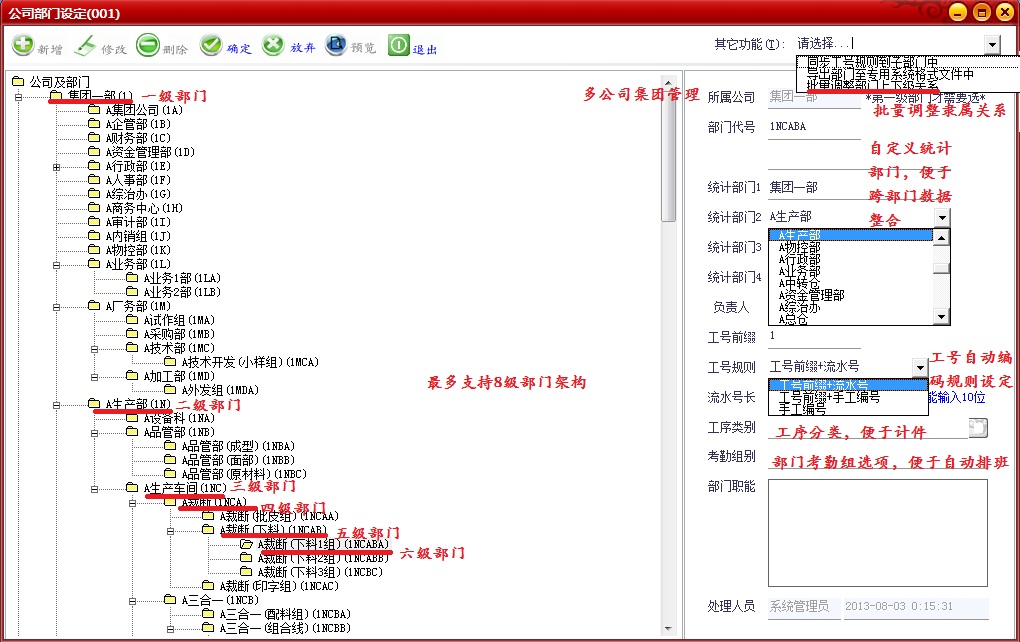Click the open folder icon of A裁断(下料1组)
The image size is (1020, 642).
click(x=246, y=544)
